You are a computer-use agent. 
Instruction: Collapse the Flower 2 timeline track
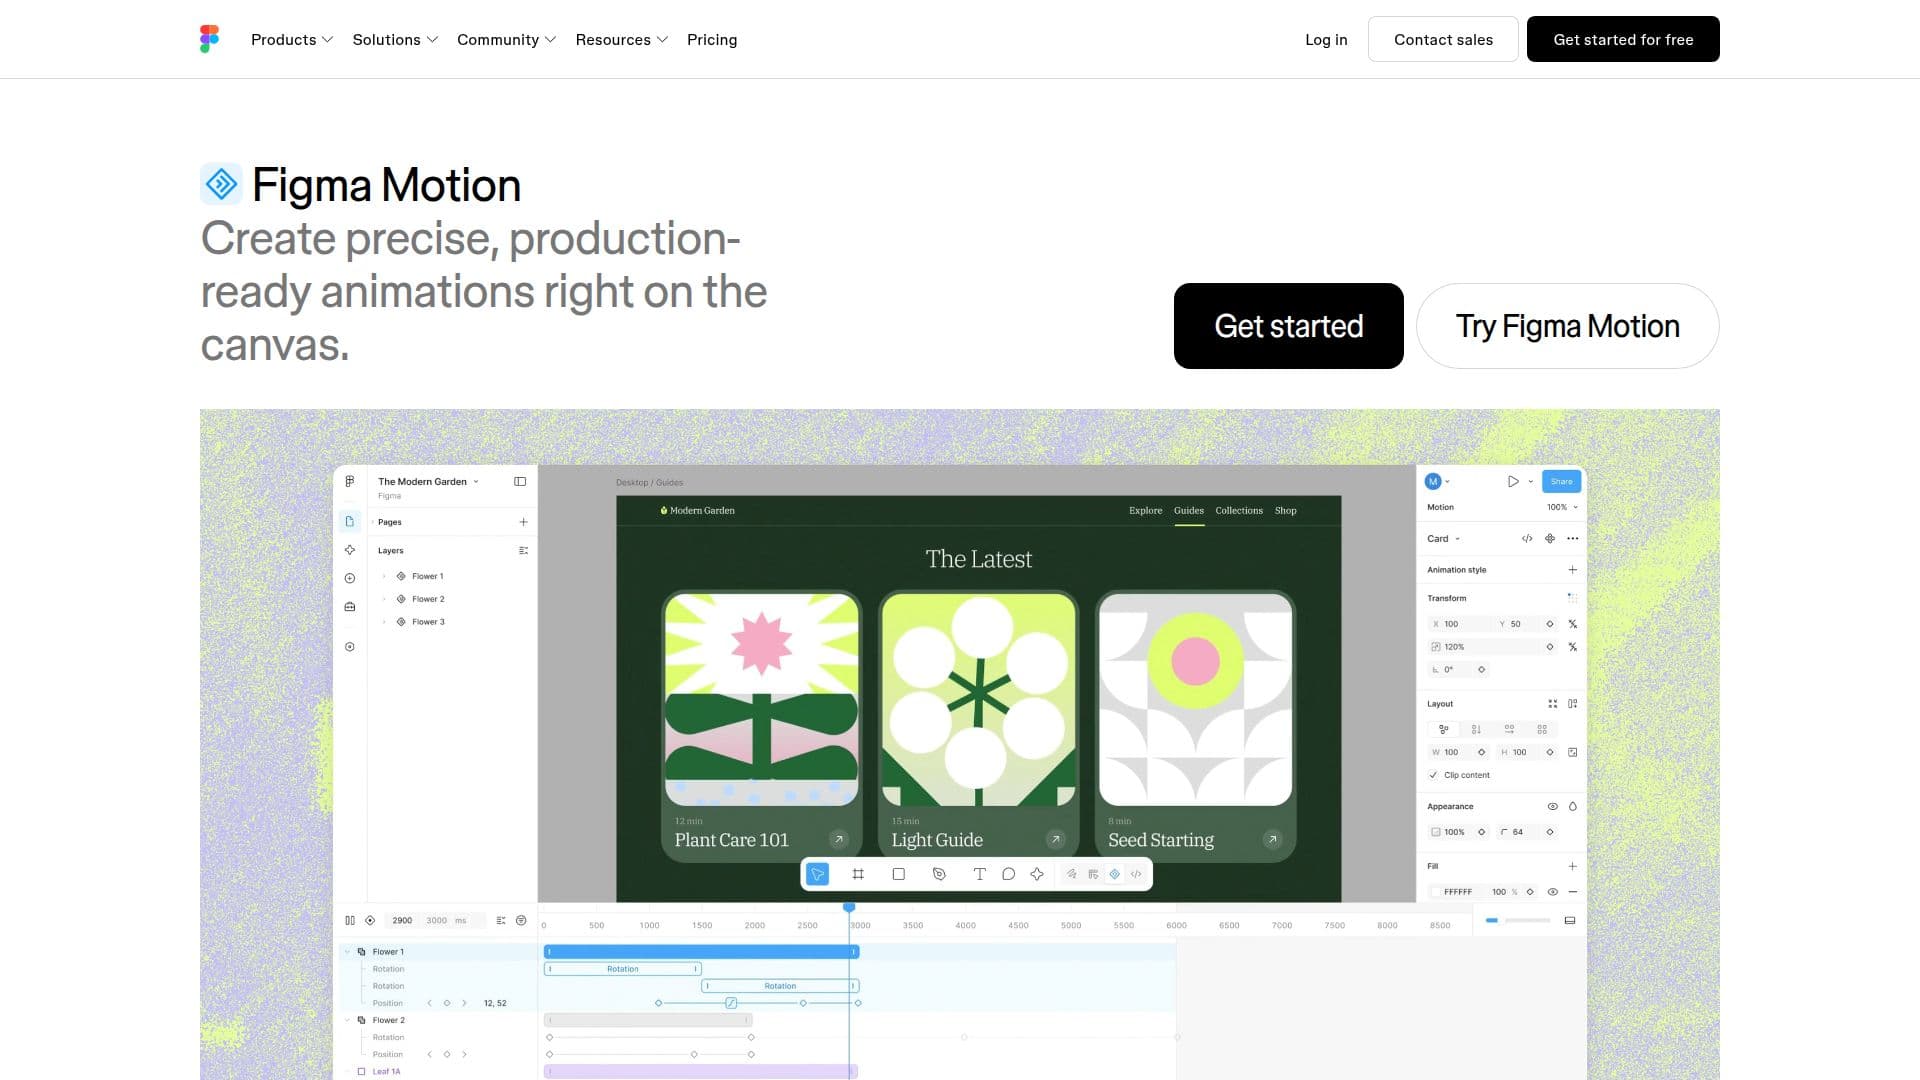point(348,1020)
